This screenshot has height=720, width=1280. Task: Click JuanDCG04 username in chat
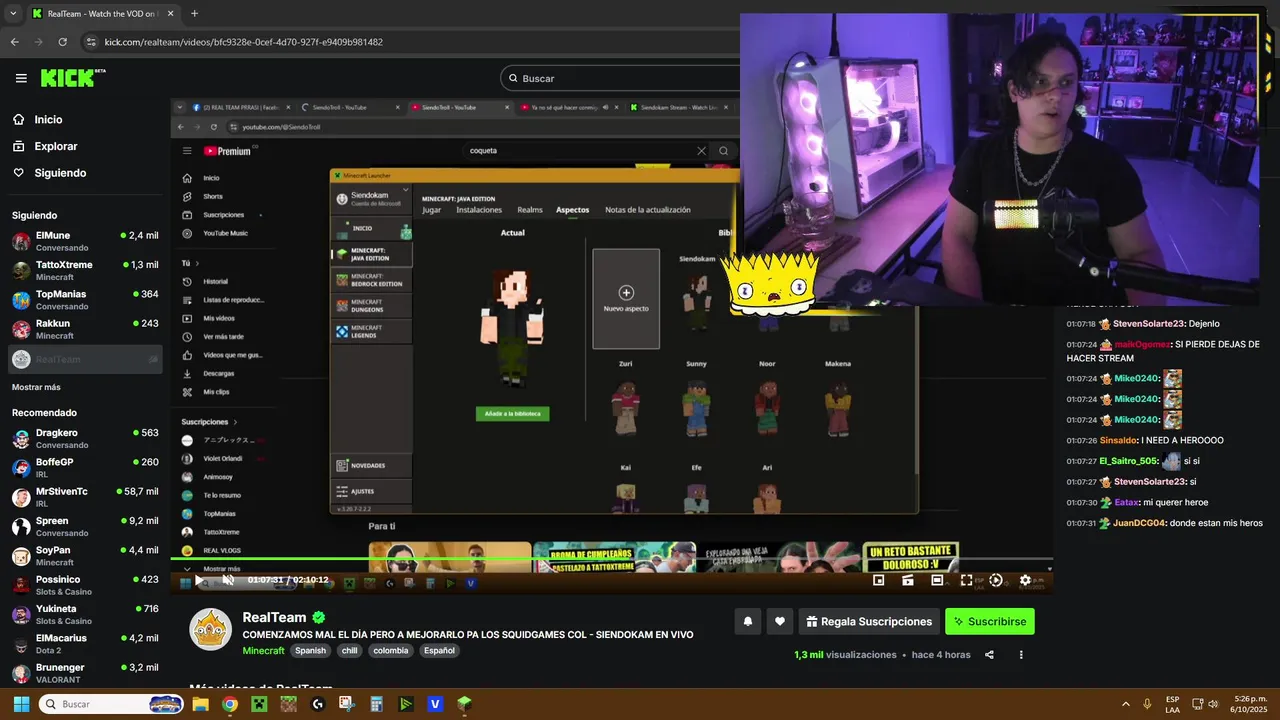(x=1140, y=523)
